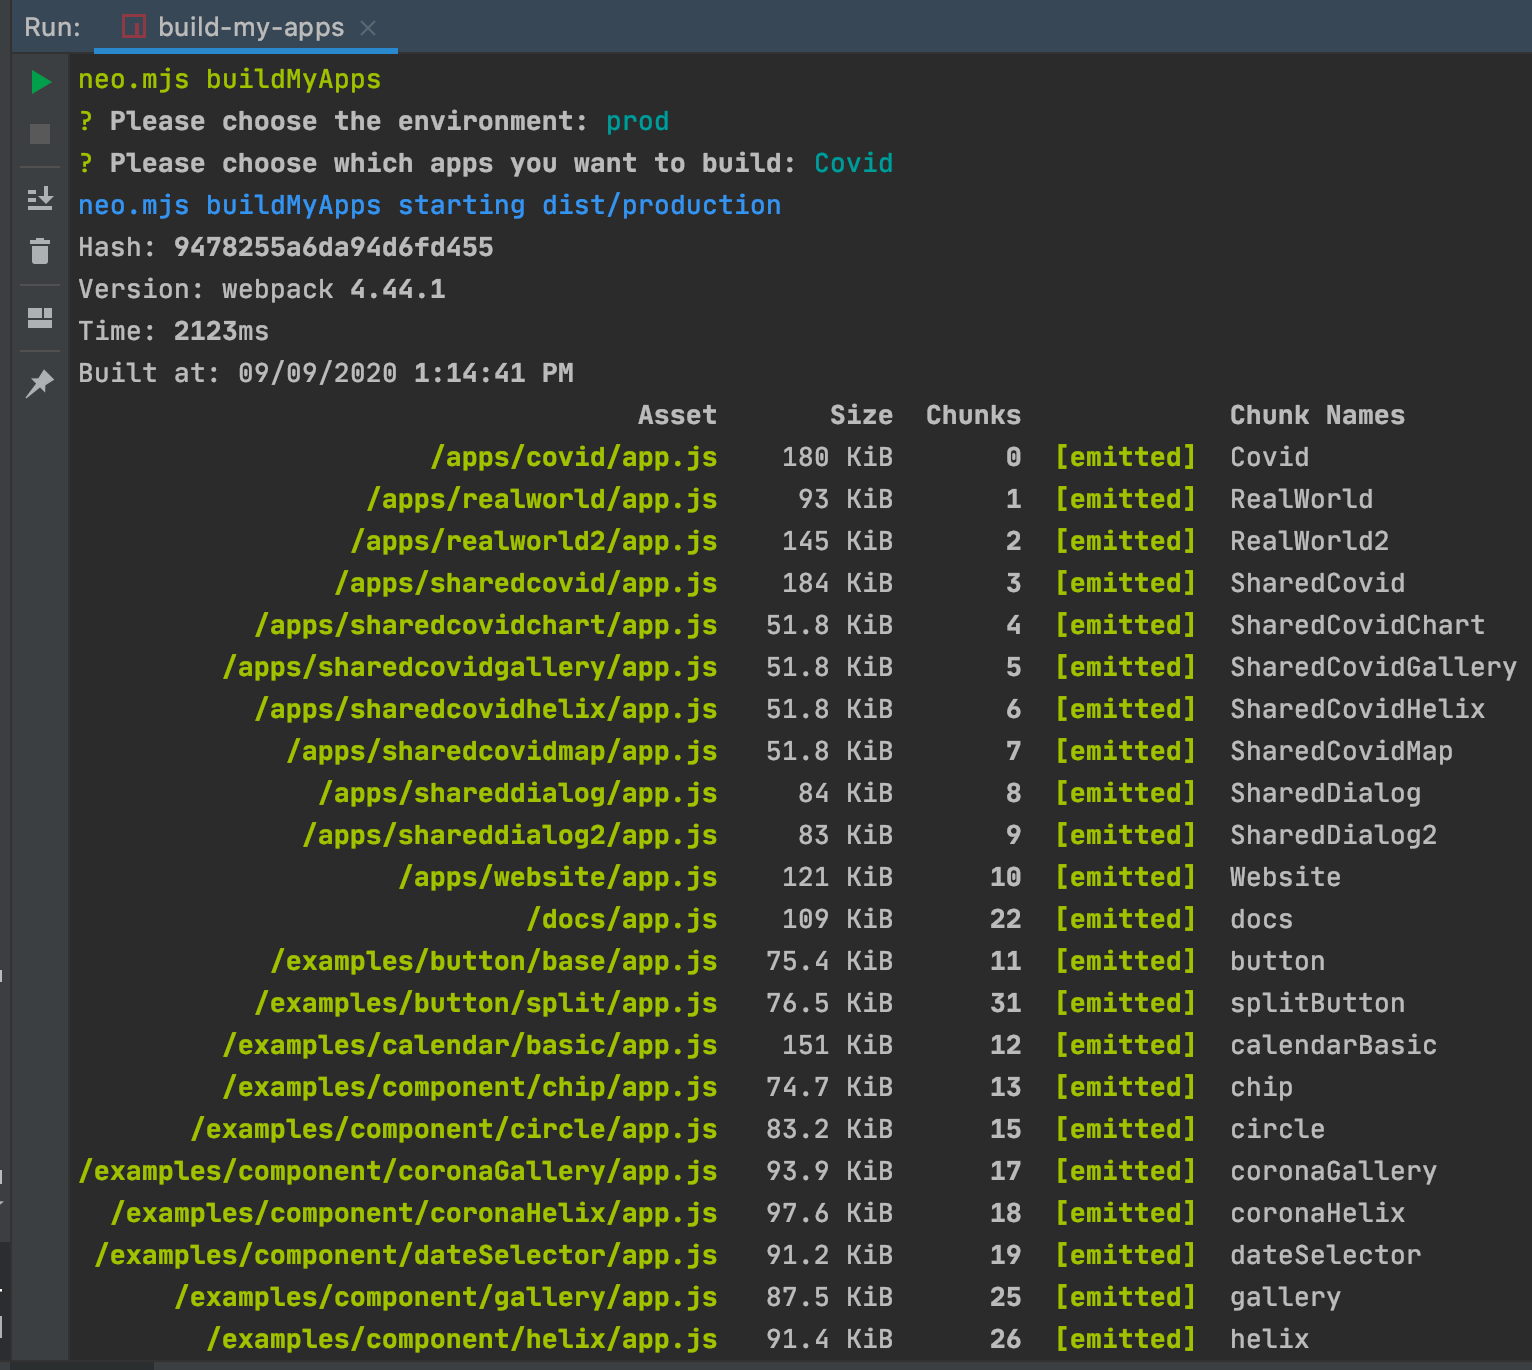
Task: Close the build-my-apps tab
Action: (368, 28)
